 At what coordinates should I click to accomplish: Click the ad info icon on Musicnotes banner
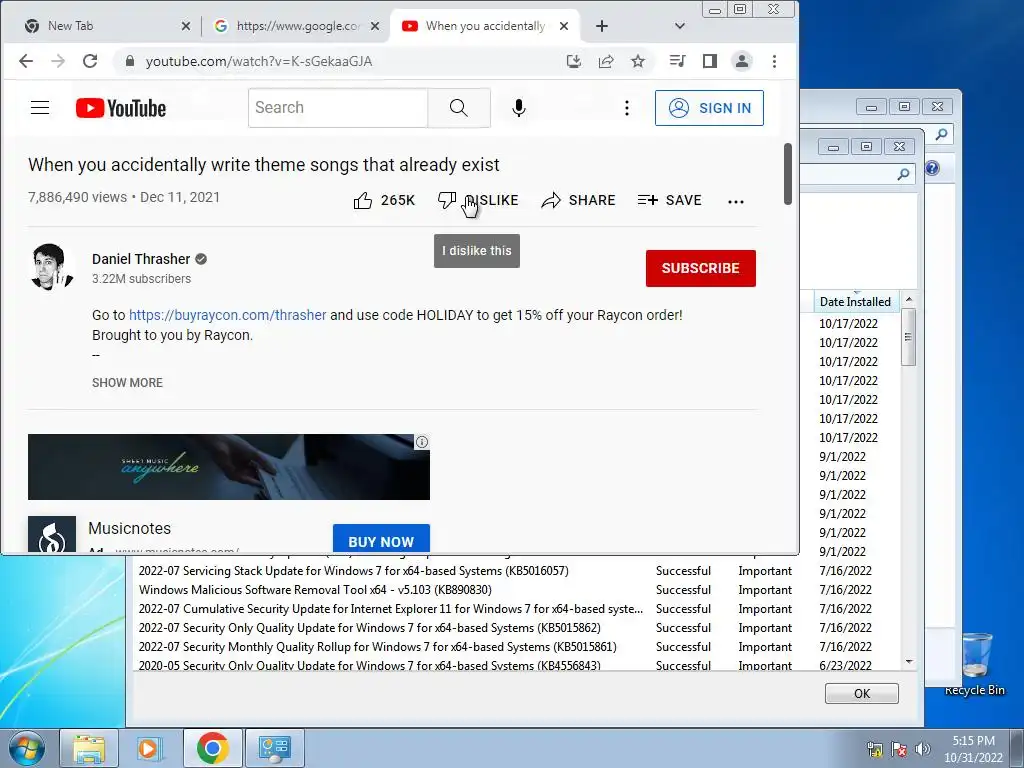click(422, 442)
